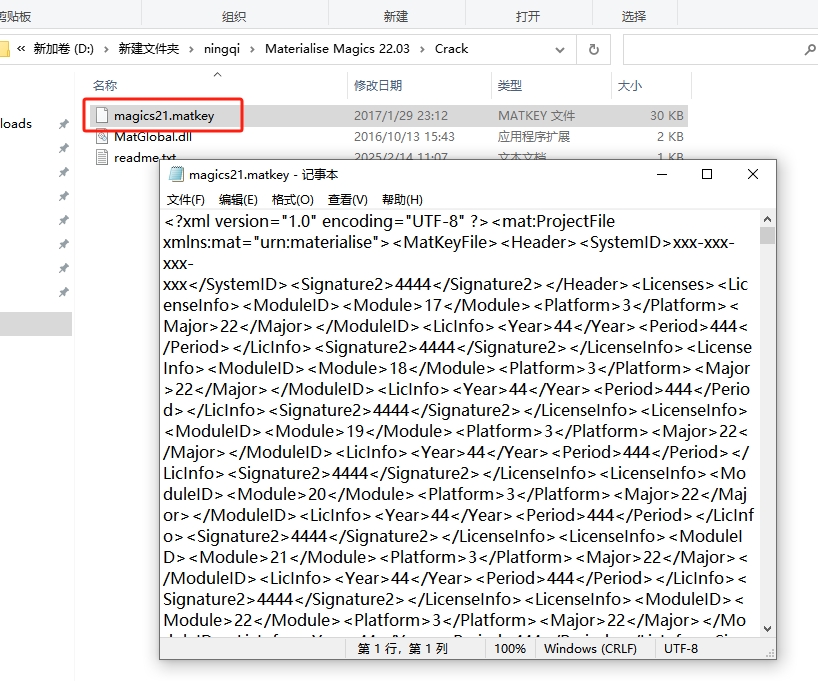Click the folder icon in address bar

(4, 49)
